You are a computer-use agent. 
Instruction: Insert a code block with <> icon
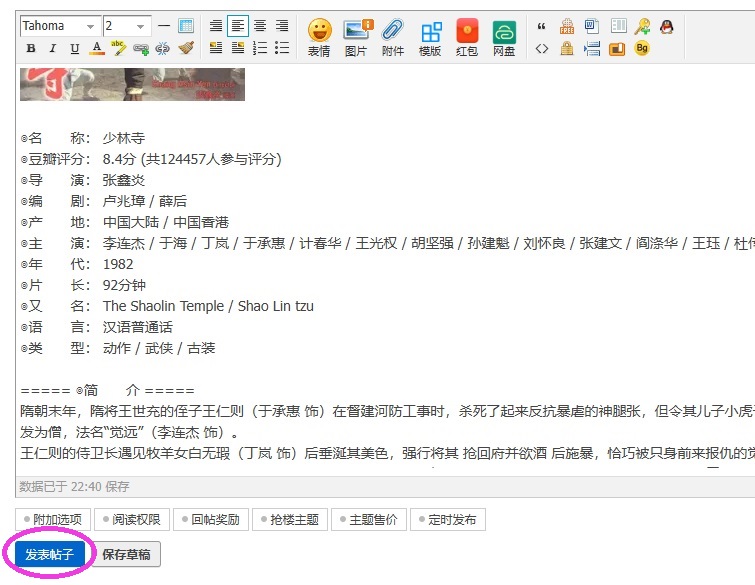542,48
